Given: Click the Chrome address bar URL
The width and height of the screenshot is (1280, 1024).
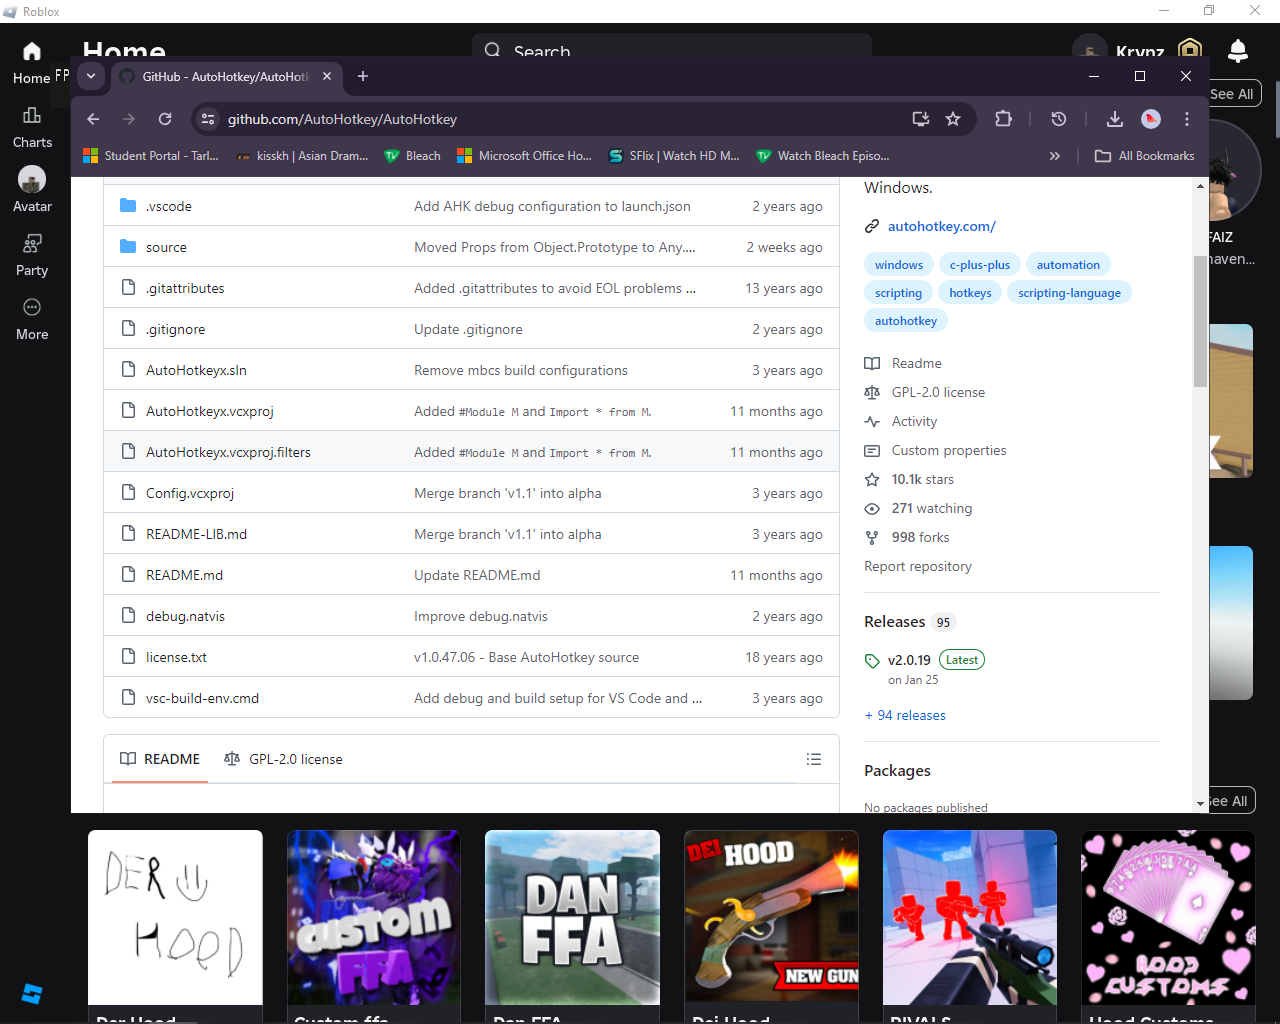Looking at the screenshot, I should 342,119.
